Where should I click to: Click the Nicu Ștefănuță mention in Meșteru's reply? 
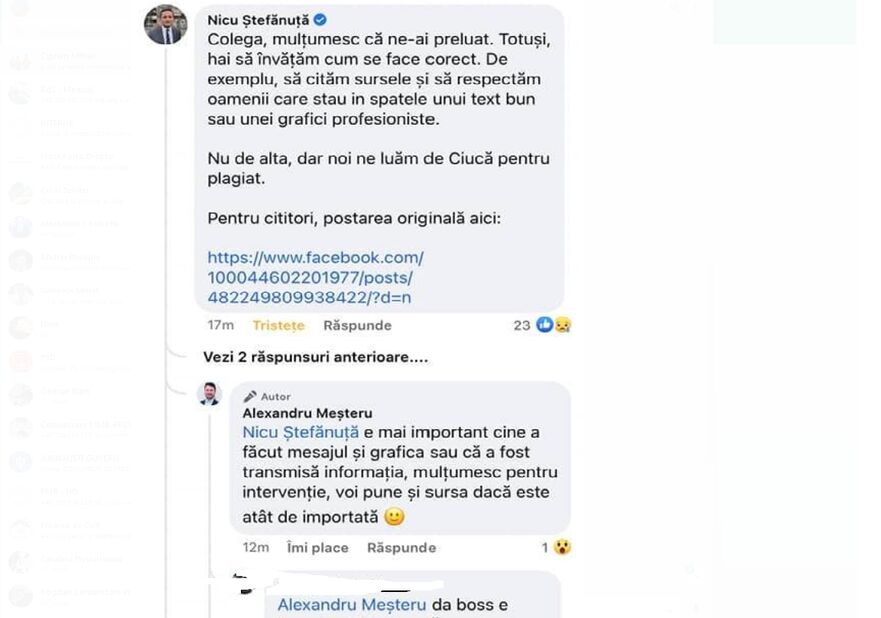click(300, 432)
